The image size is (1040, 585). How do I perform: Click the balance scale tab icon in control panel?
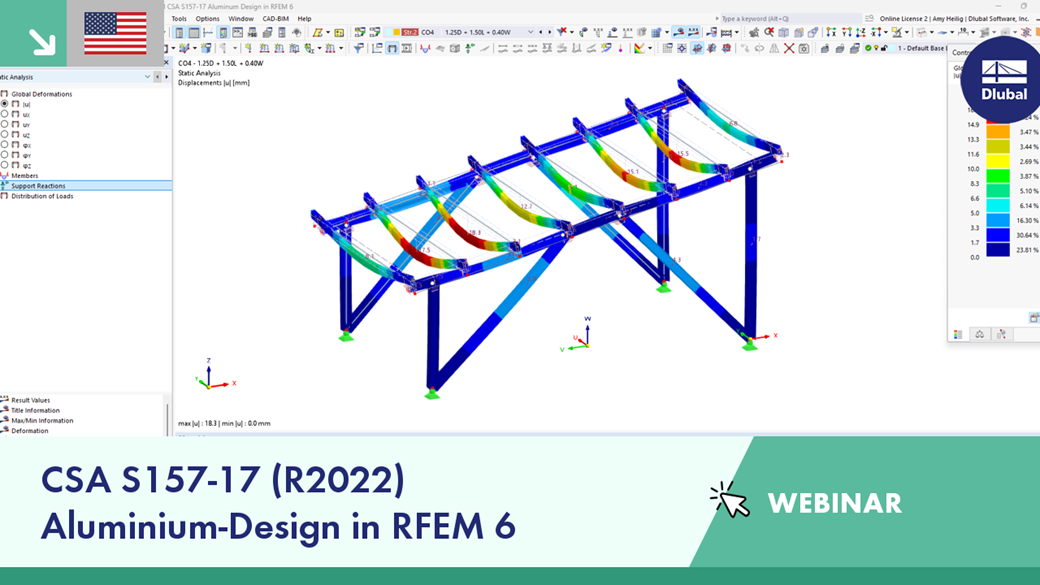[980, 334]
